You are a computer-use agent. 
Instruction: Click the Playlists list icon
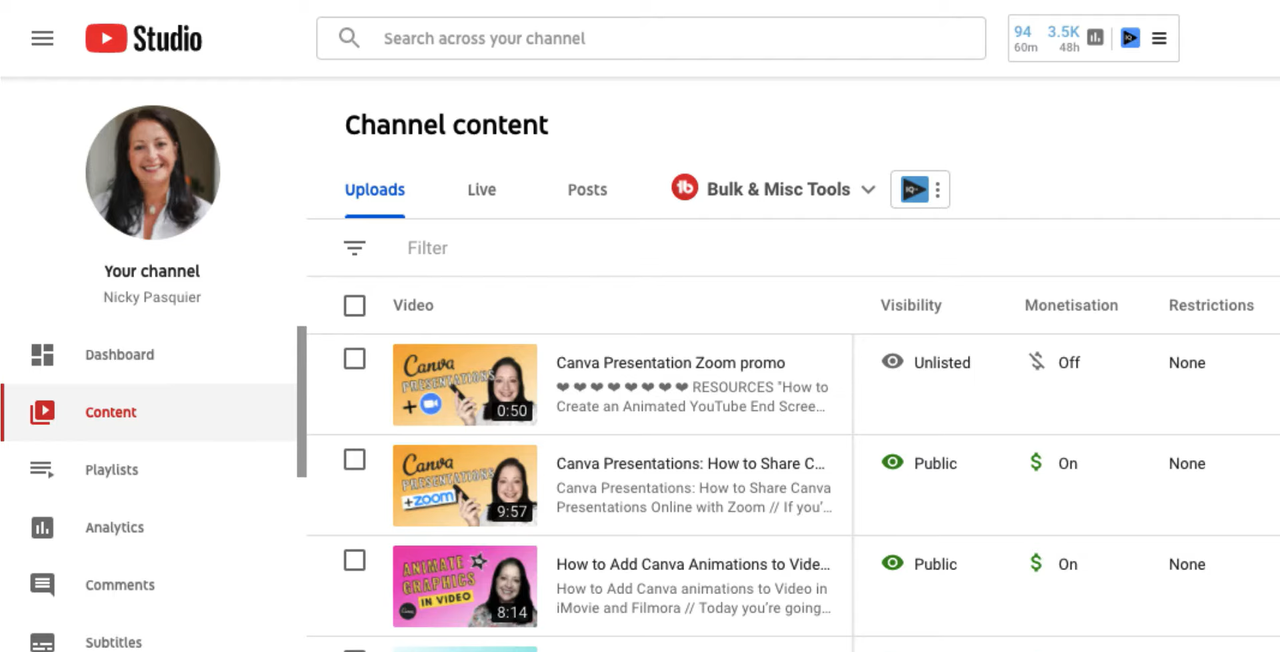coord(42,470)
